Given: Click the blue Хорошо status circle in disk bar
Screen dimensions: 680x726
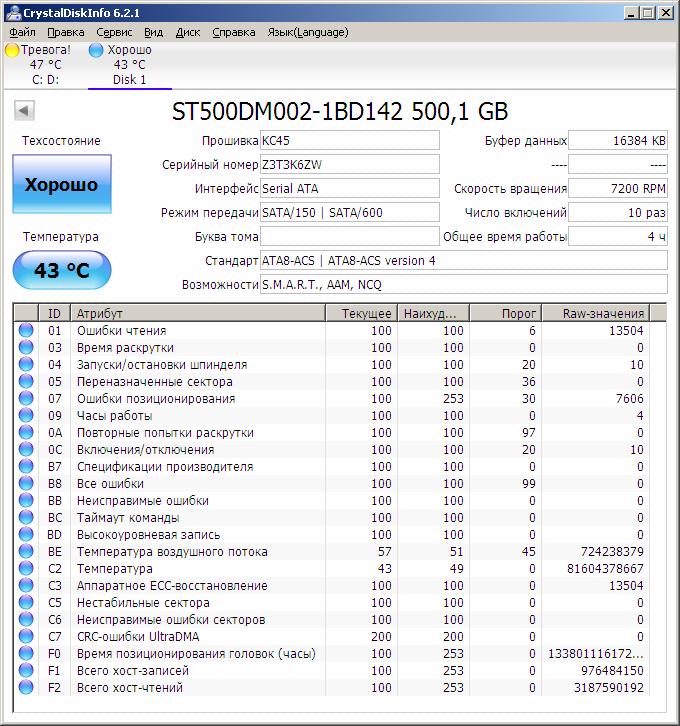Looking at the screenshot, I should (96, 50).
